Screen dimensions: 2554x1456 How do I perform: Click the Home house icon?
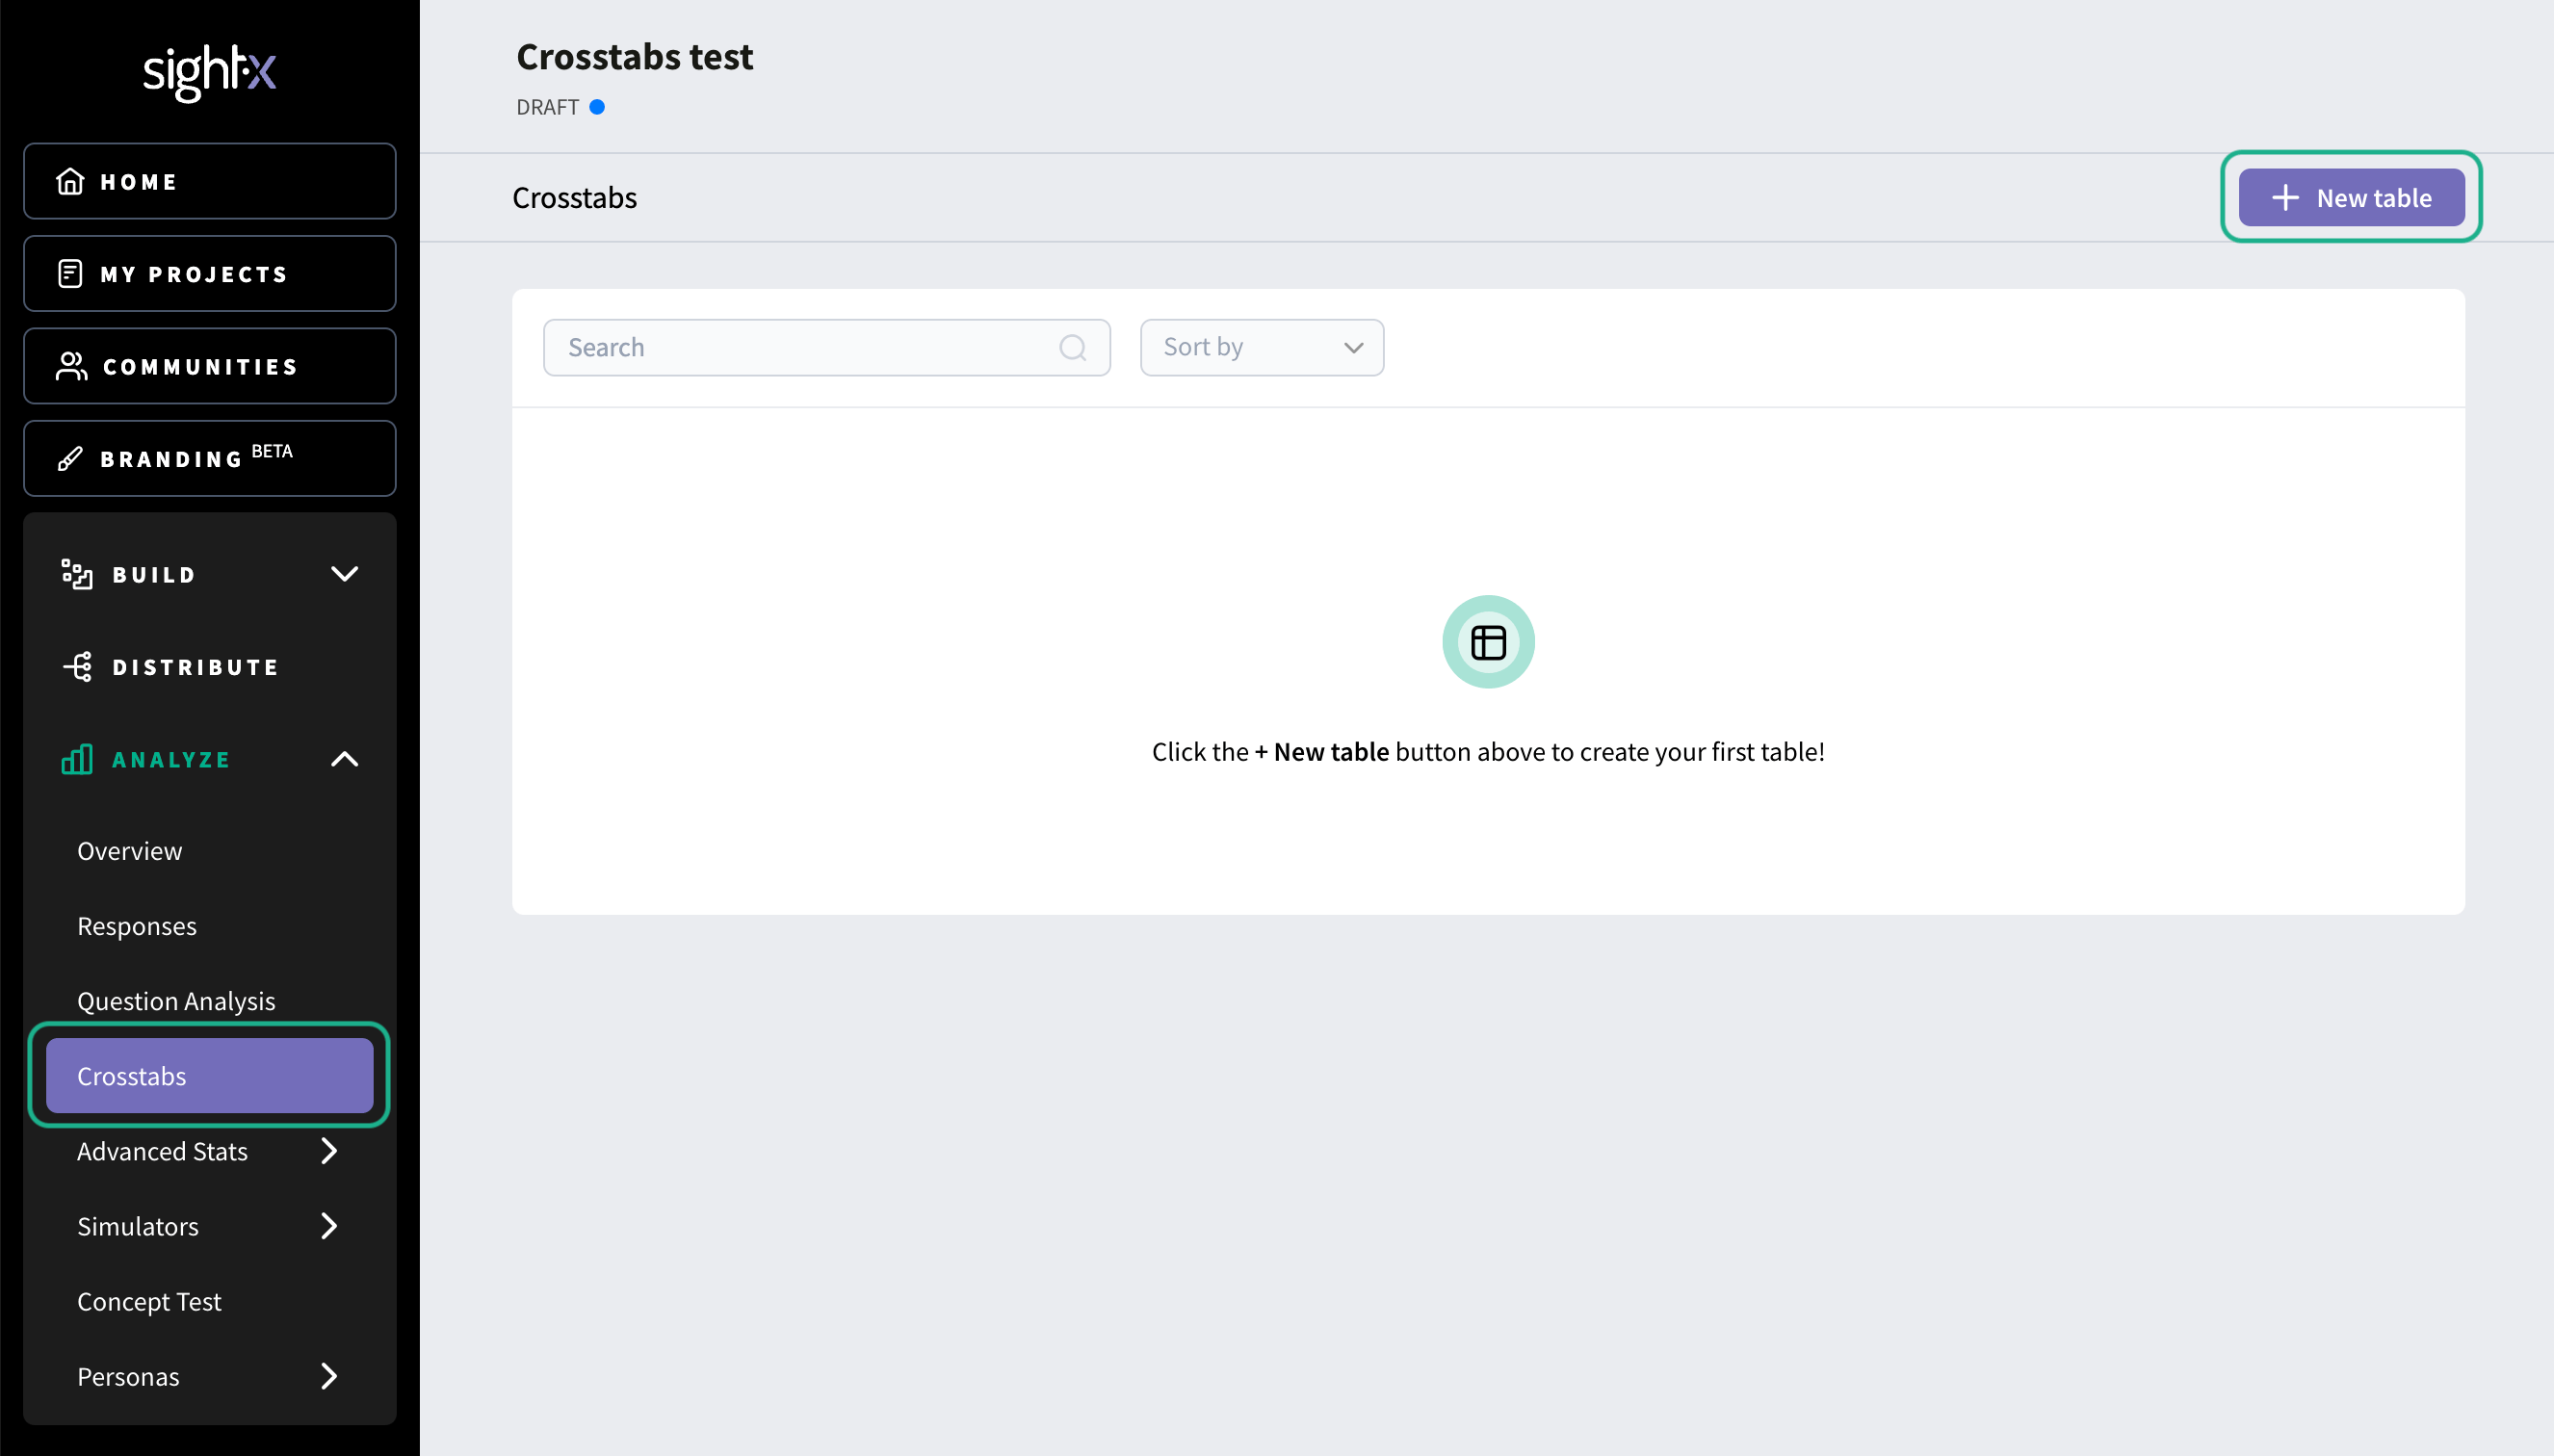click(70, 181)
